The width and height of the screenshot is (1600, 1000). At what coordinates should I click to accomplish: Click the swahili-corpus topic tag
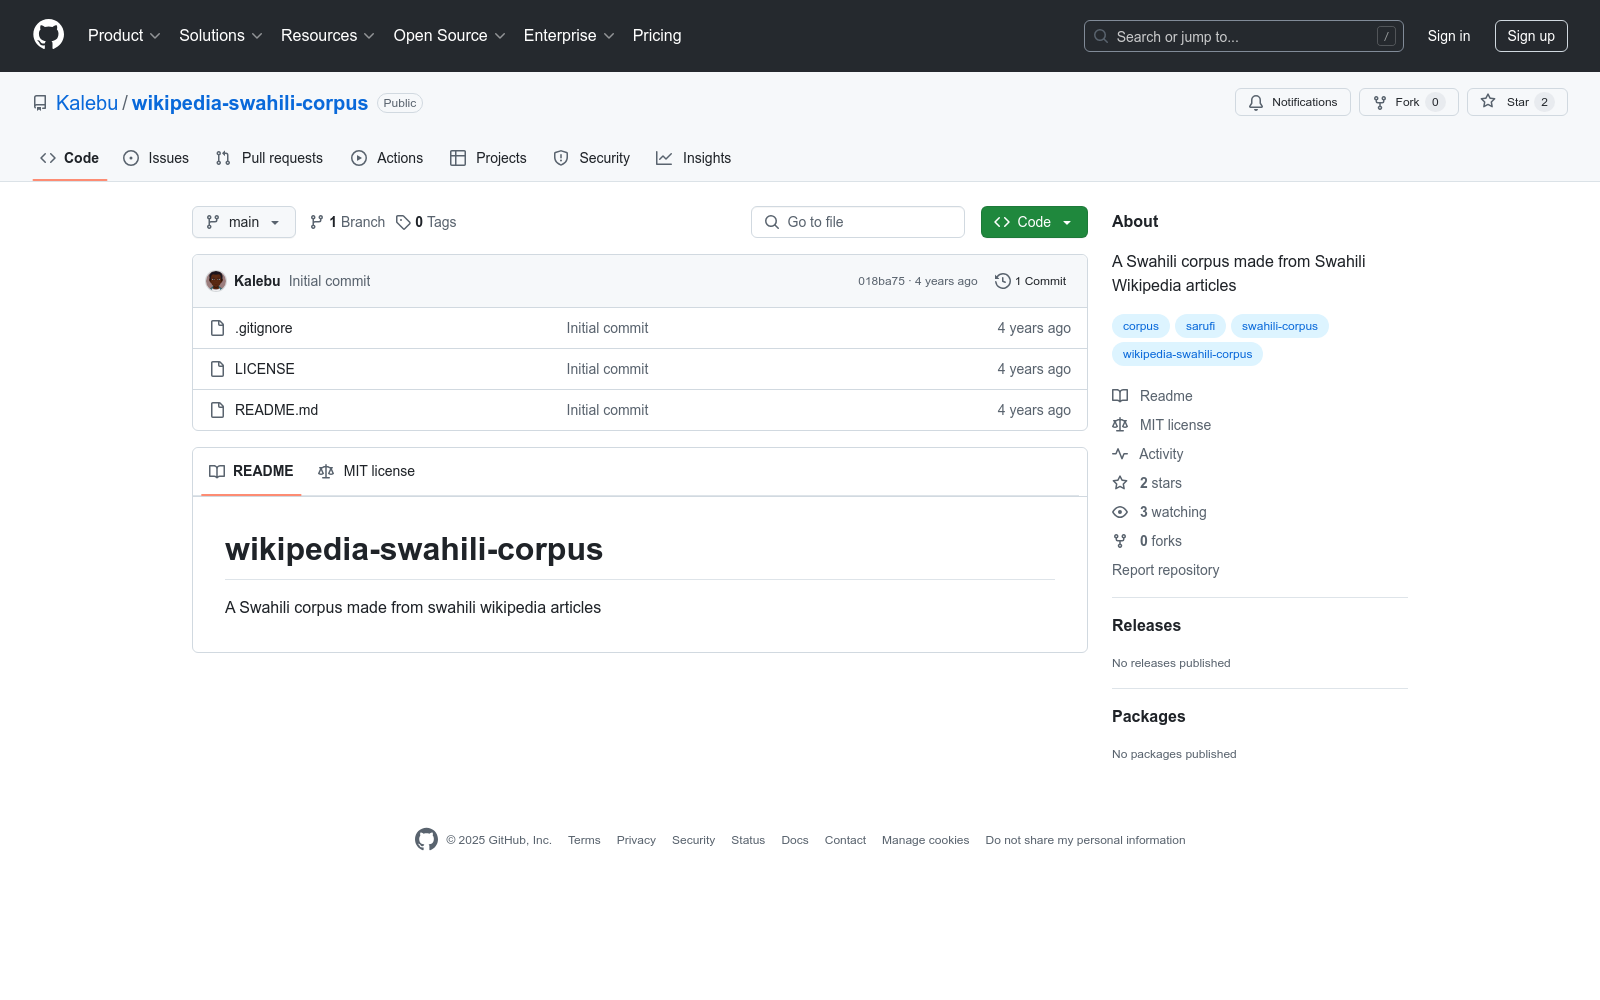(1280, 326)
